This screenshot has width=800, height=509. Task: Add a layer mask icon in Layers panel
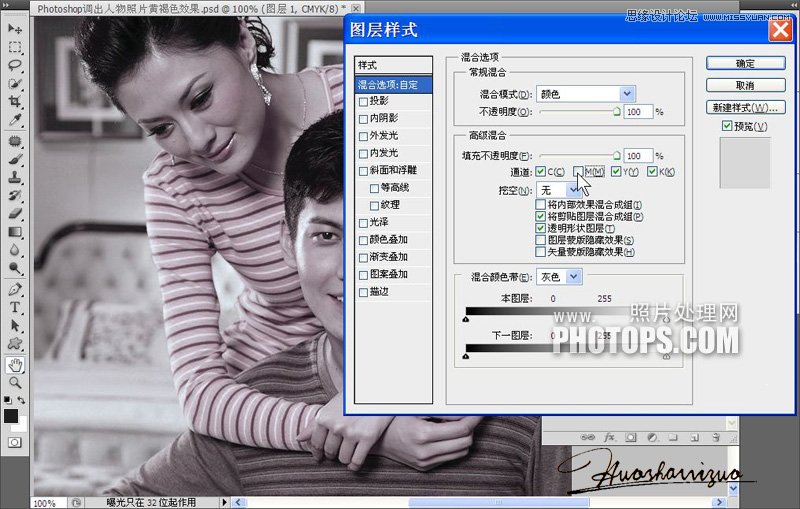631,437
